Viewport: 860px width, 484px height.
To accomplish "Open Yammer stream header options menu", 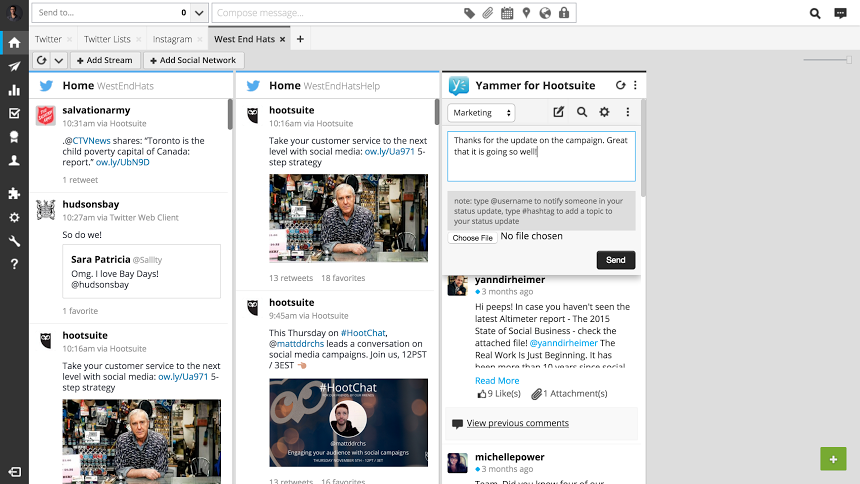I will pyautogui.click(x=635, y=85).
